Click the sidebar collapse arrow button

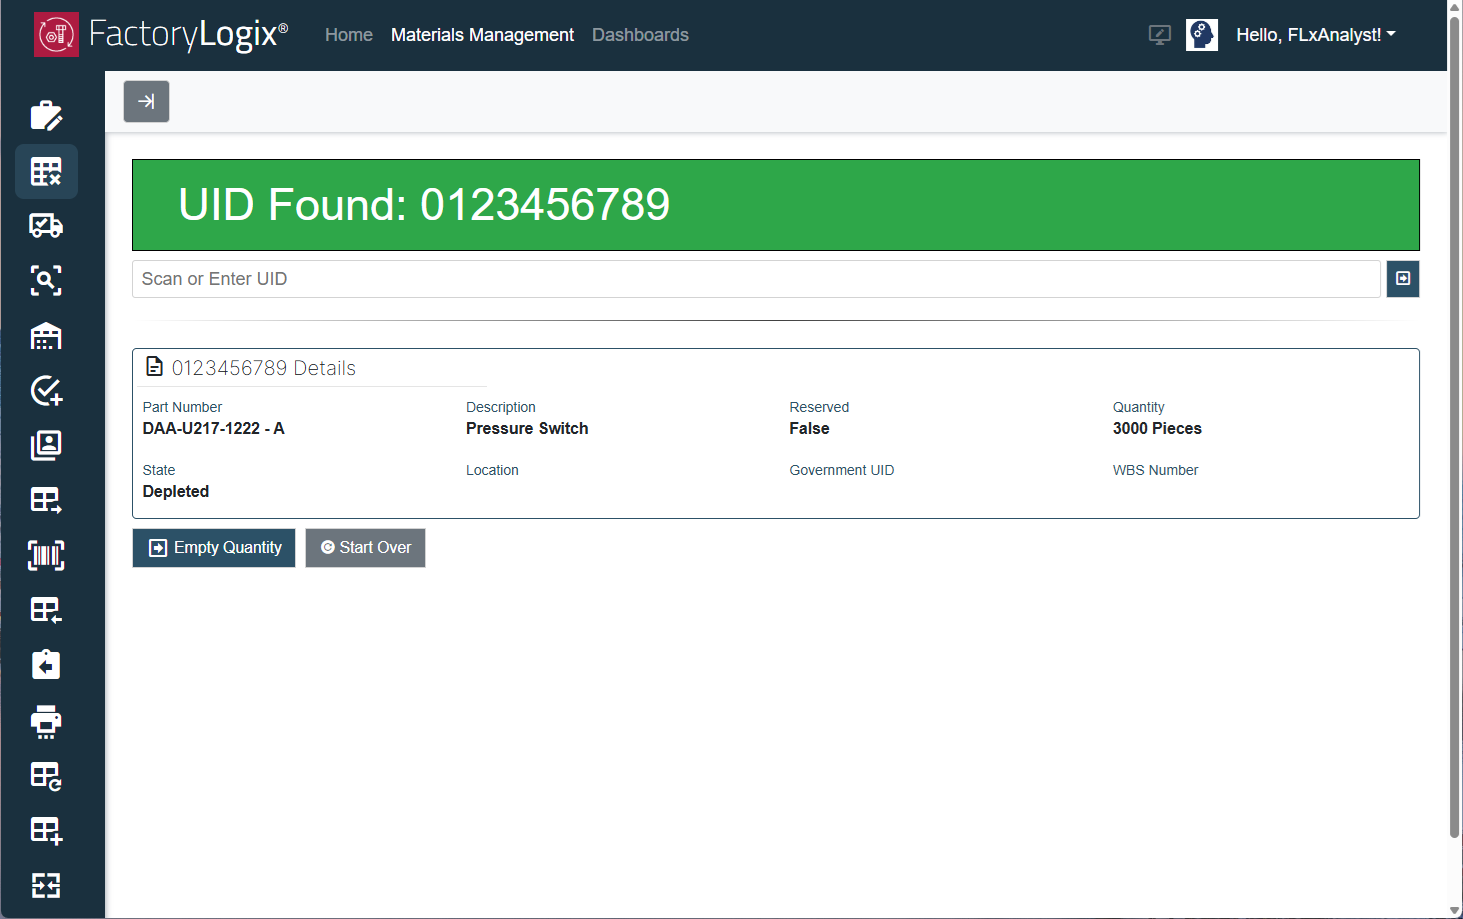[x=146, y=101]
